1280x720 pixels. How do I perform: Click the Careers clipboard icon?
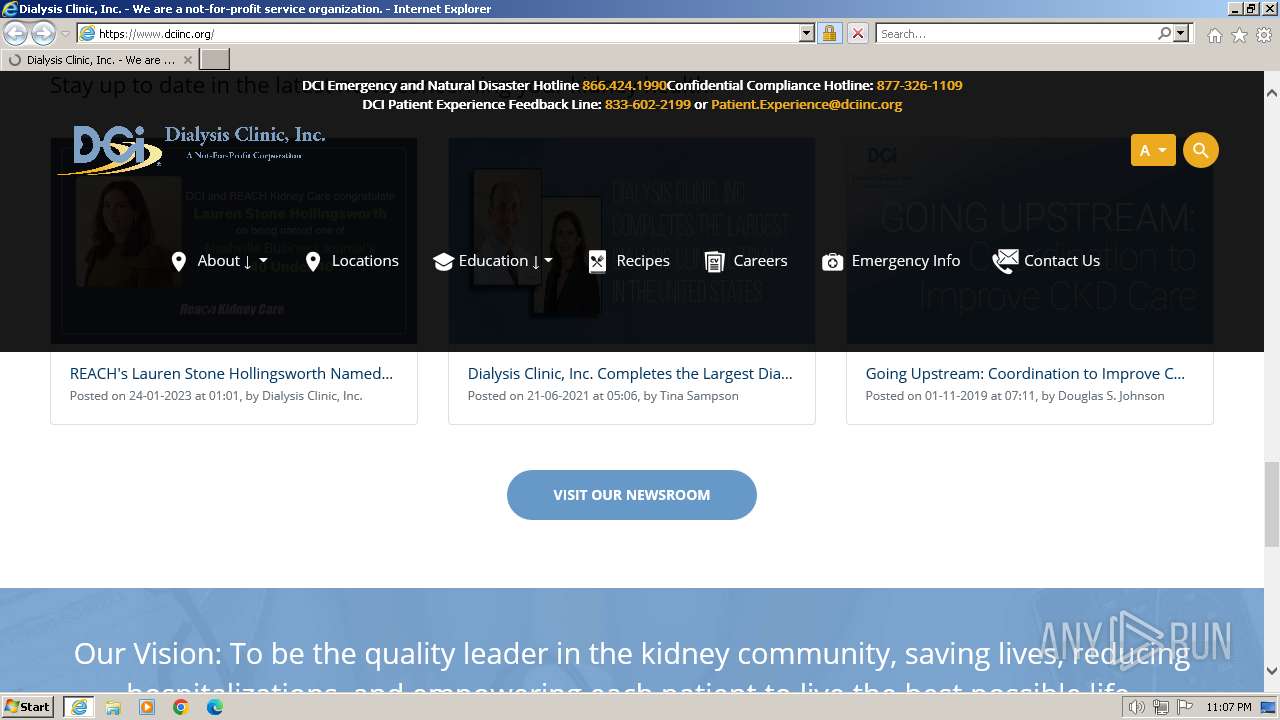click(714, 261)
